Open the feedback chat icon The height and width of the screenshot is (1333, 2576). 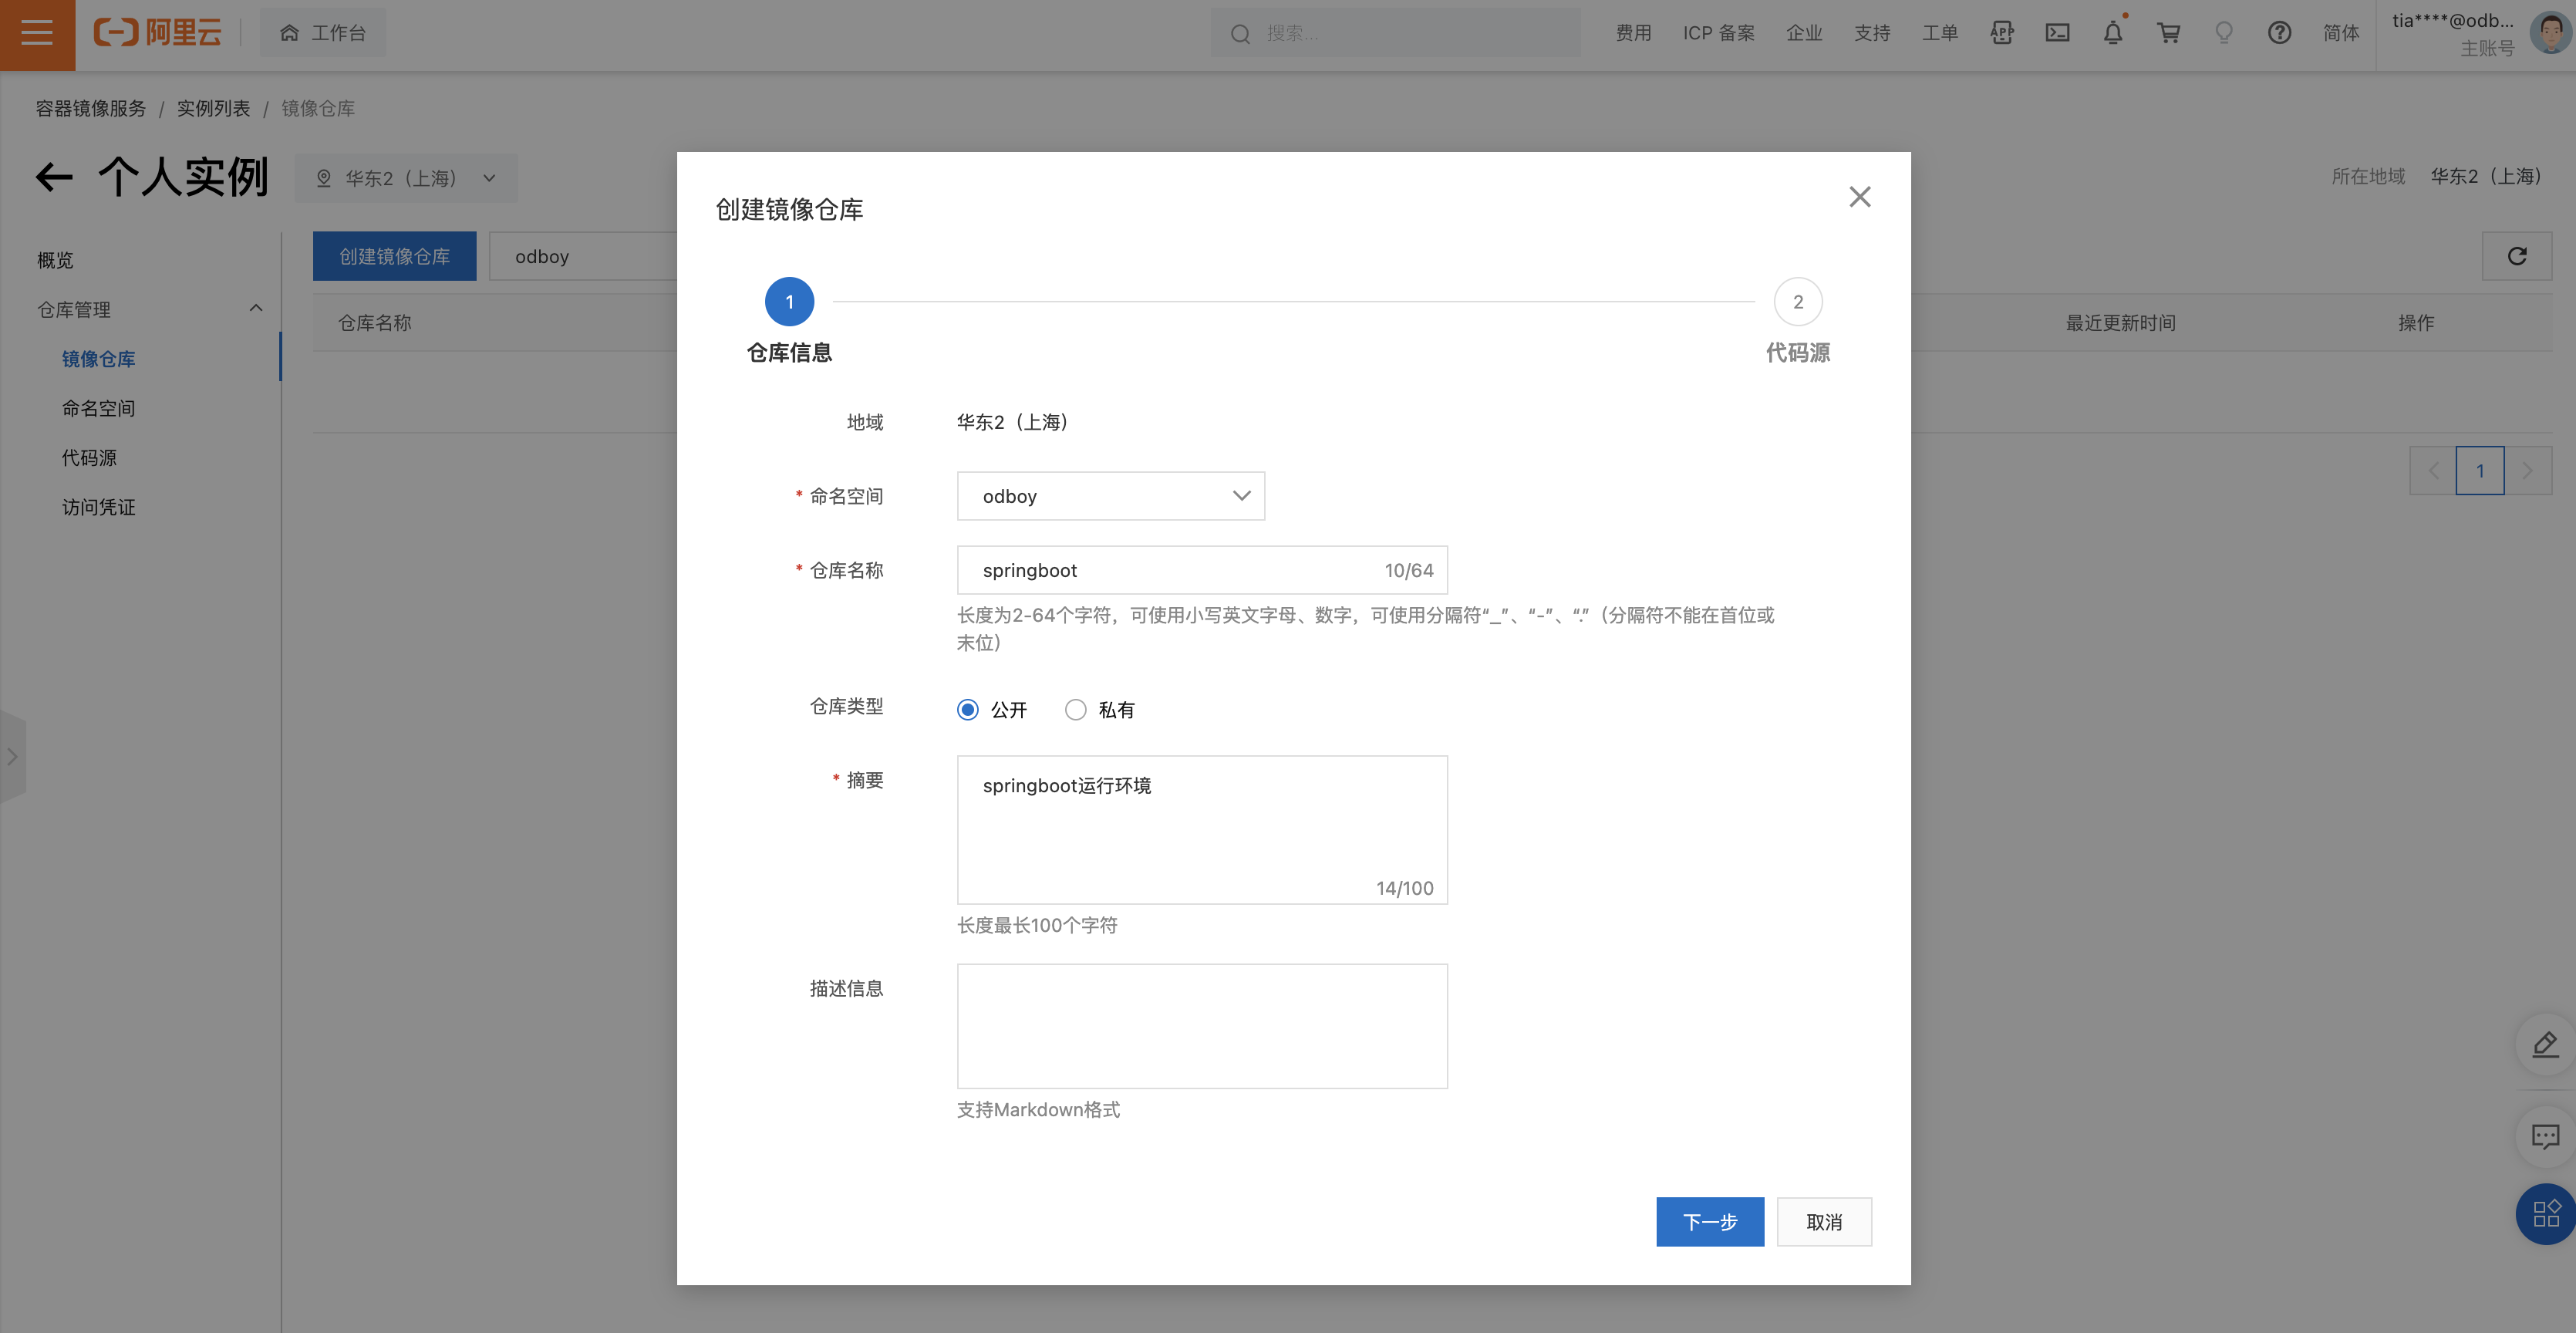coord(2544,1136)
